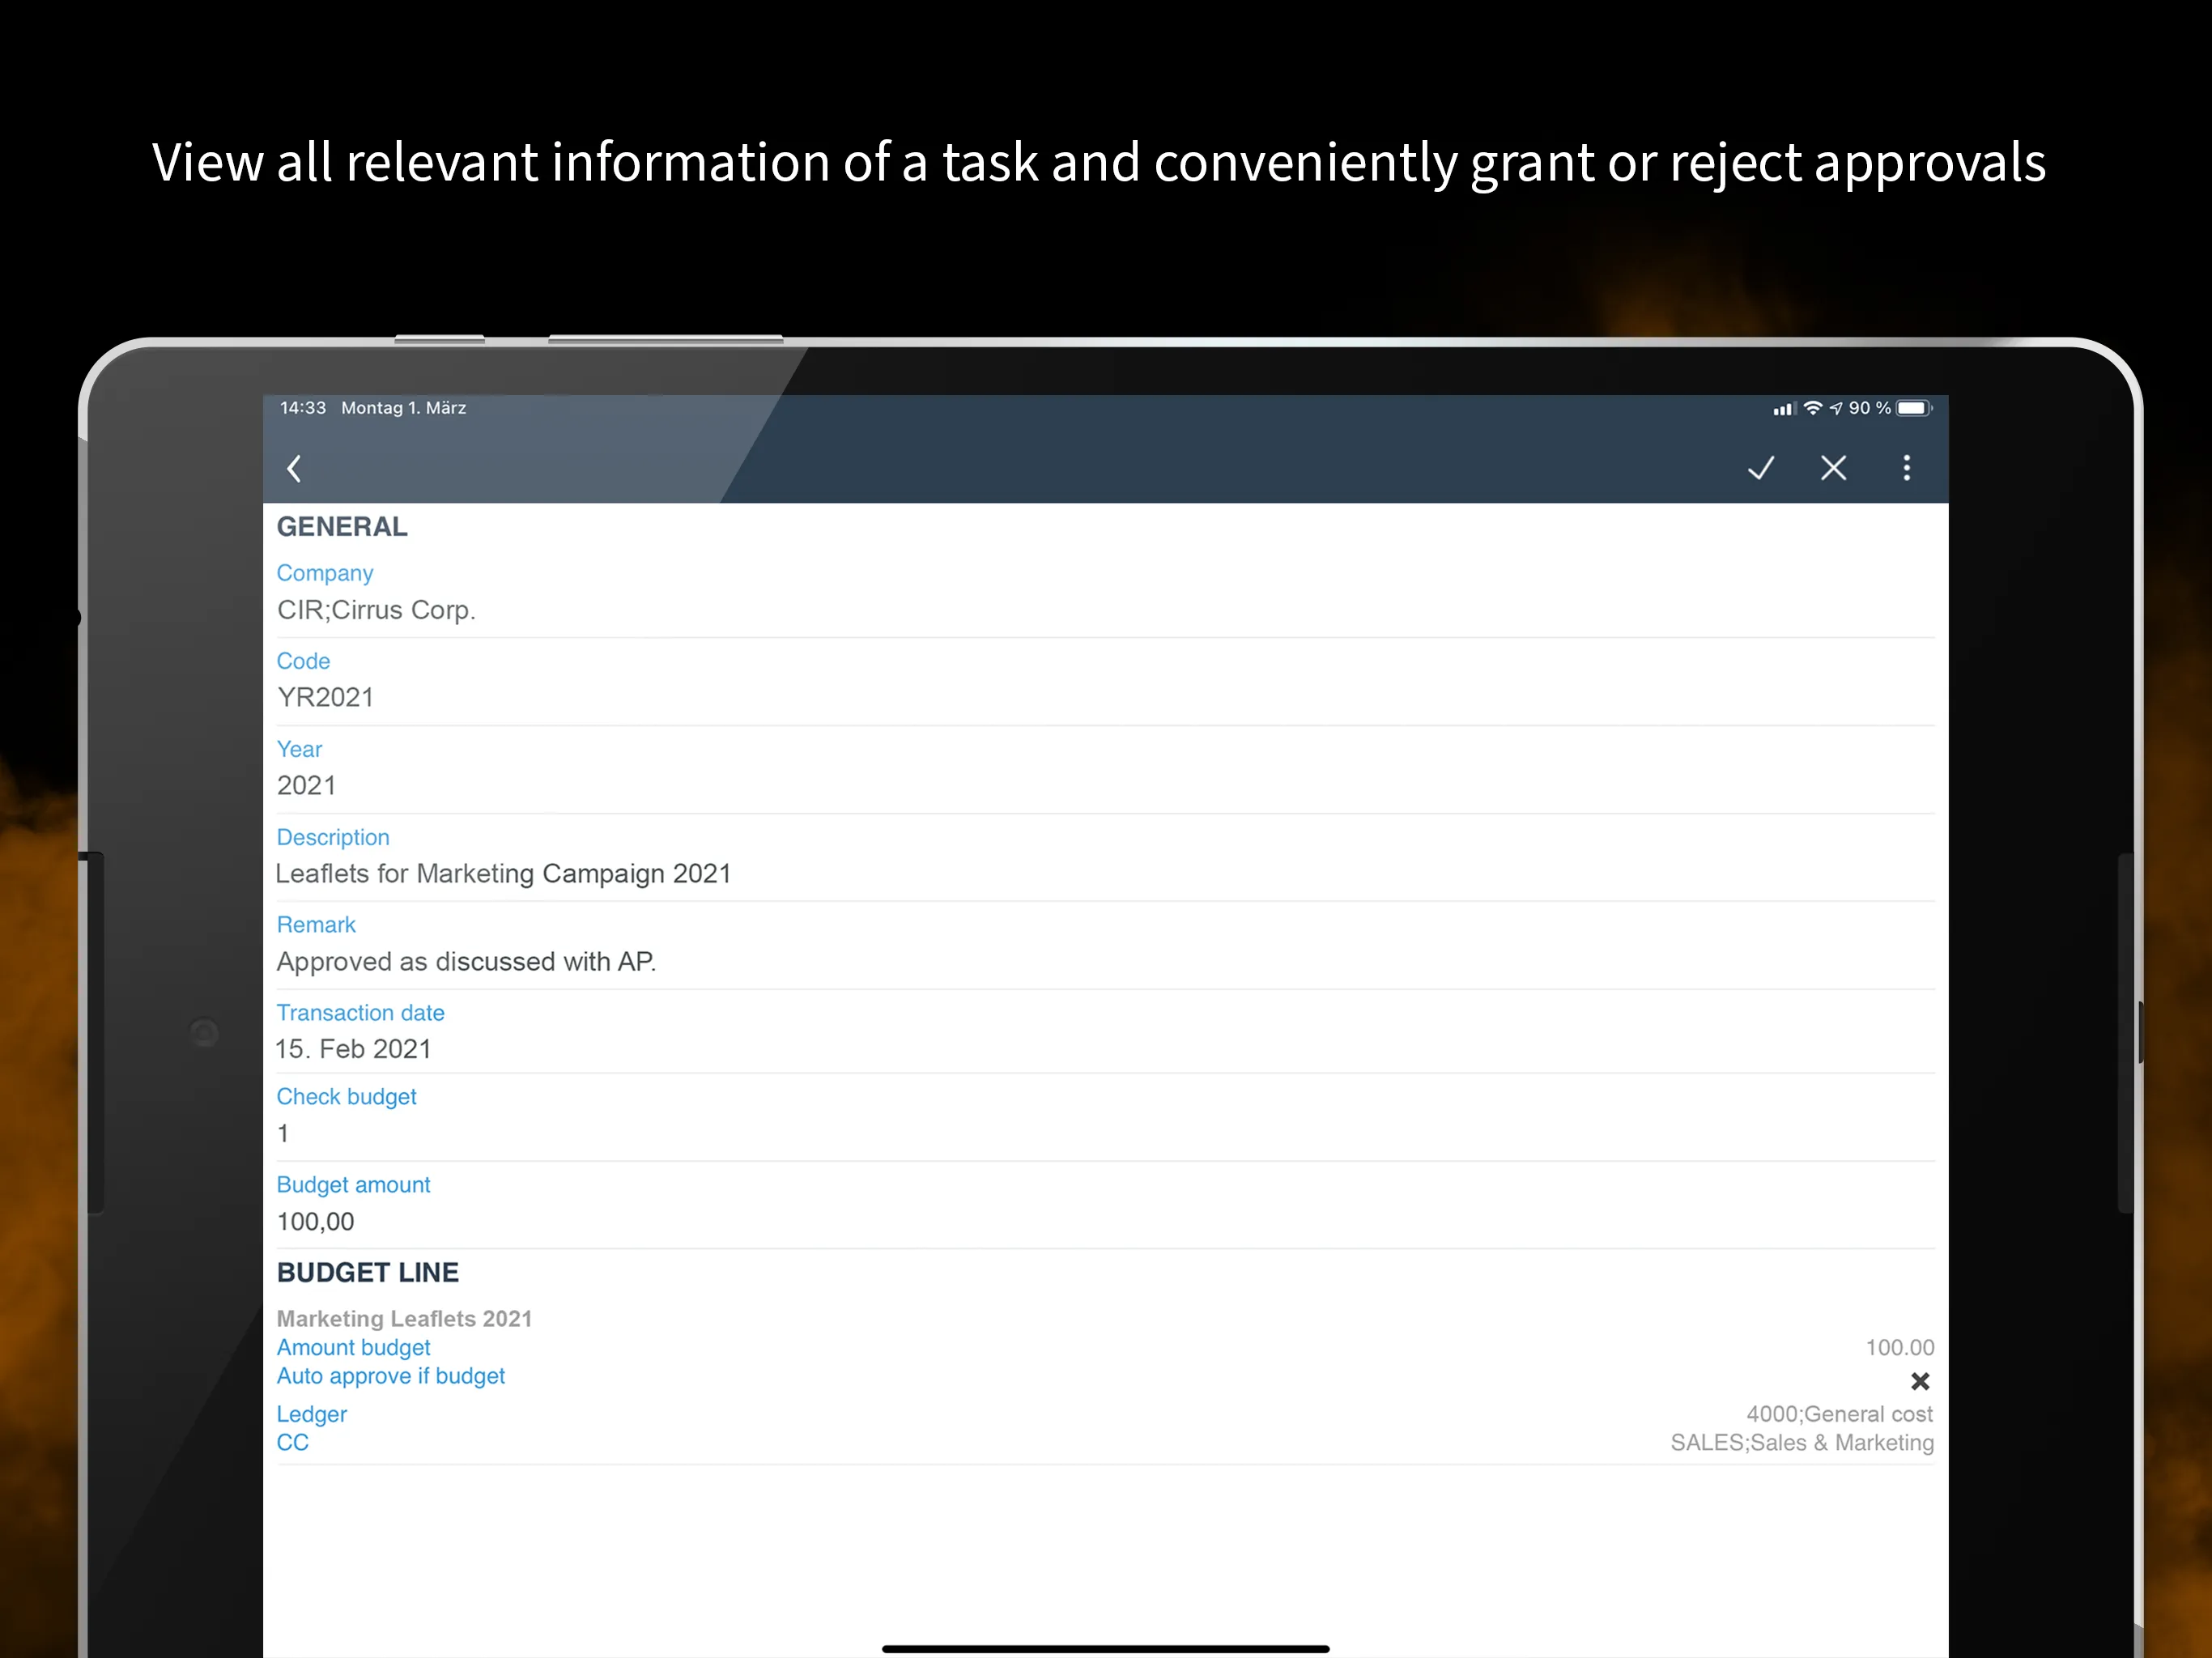
Task: Tap the location arrow status icon
Action: coord(1836,408)
